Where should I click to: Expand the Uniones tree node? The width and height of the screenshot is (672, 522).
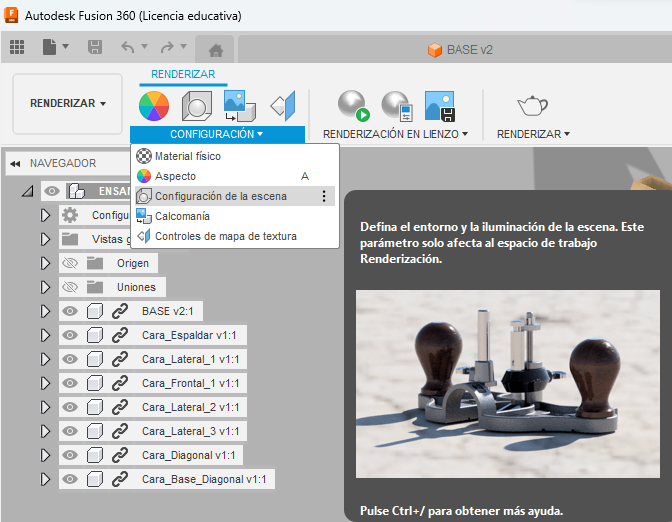(x=45, y=287)
